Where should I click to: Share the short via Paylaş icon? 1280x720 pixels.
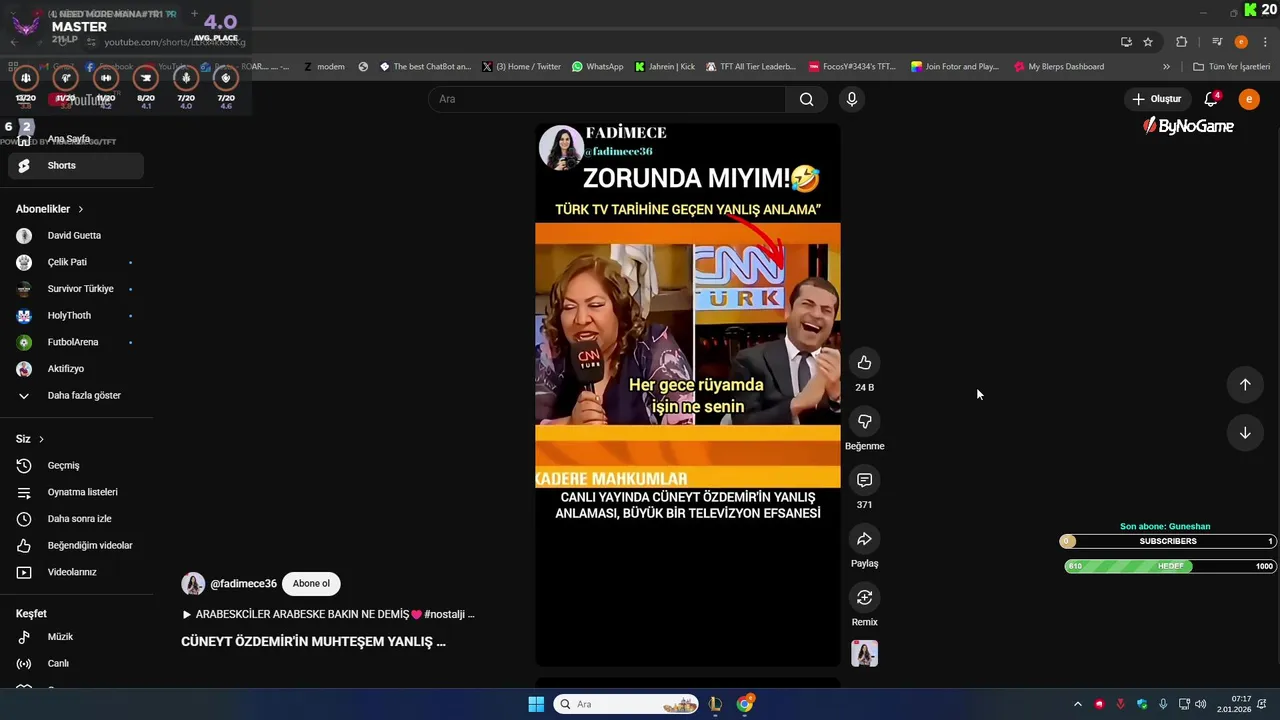click(864, 539)
